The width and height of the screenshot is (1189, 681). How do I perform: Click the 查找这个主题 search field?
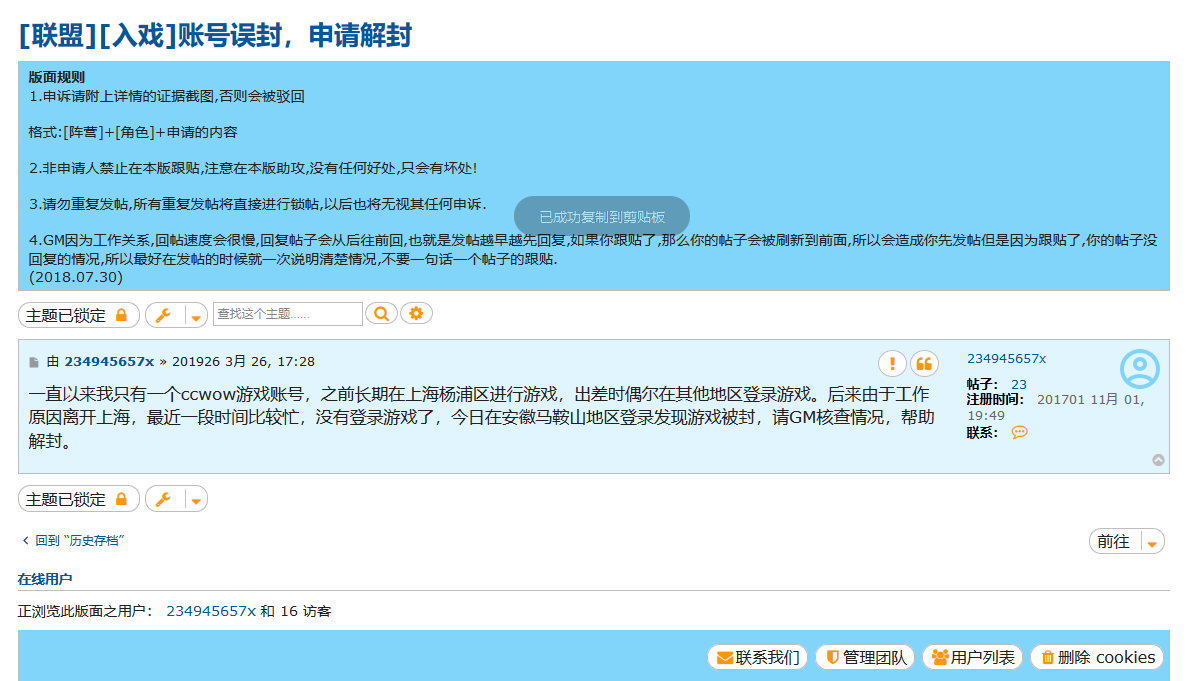290,313
